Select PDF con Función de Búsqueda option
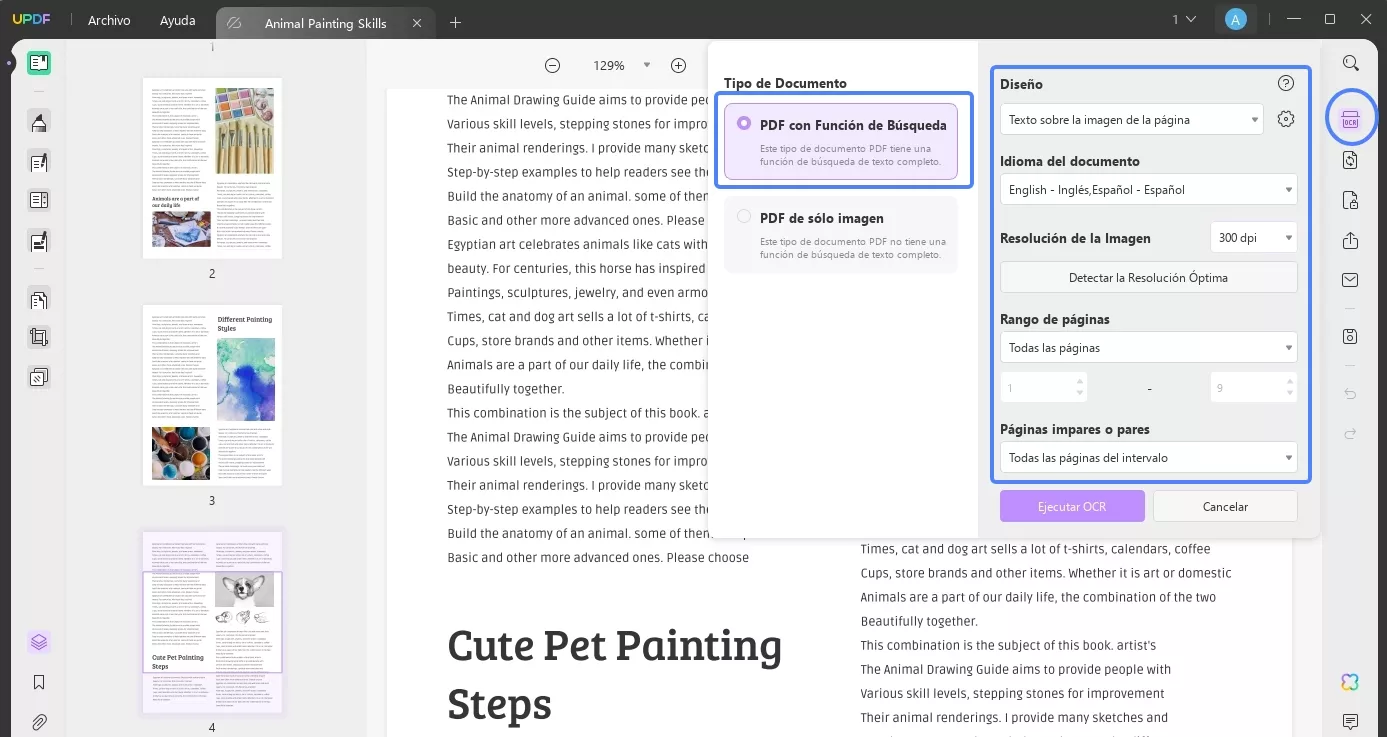 841,141
